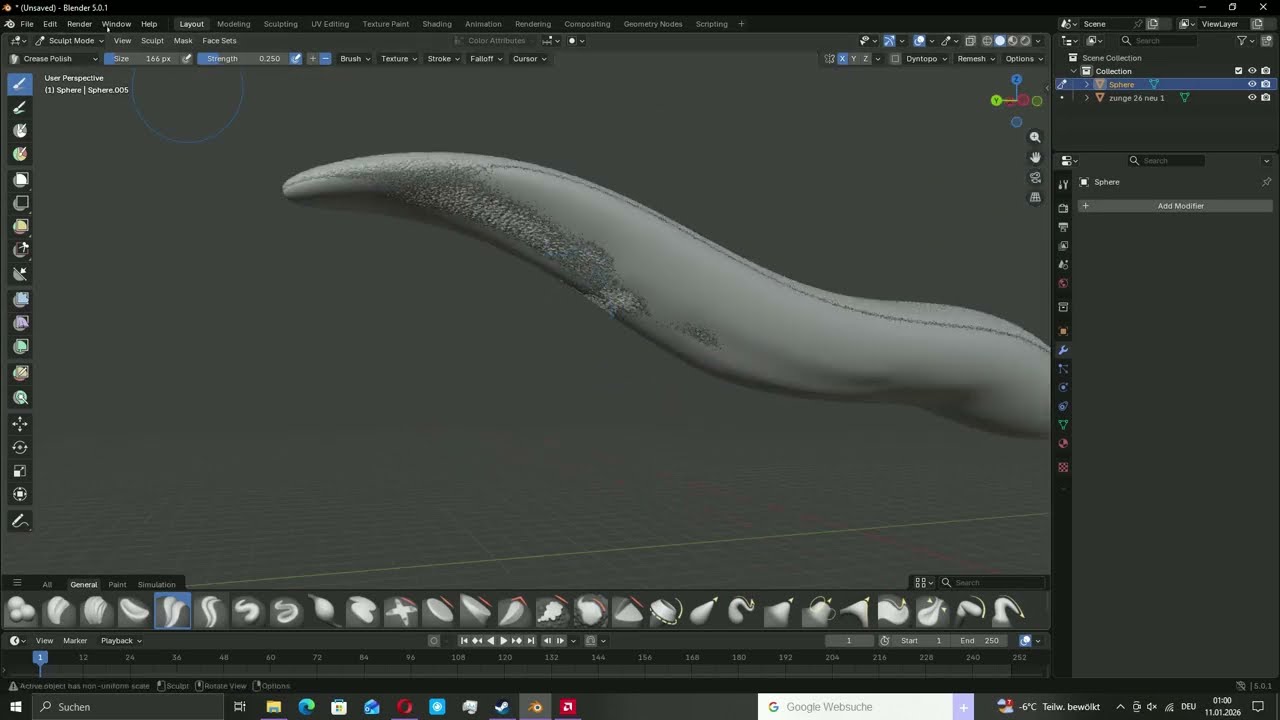Viewport: 1280px width, 720px height.
Task: Expand the Stroke settings dropdown
Action: tap(443, 59)
